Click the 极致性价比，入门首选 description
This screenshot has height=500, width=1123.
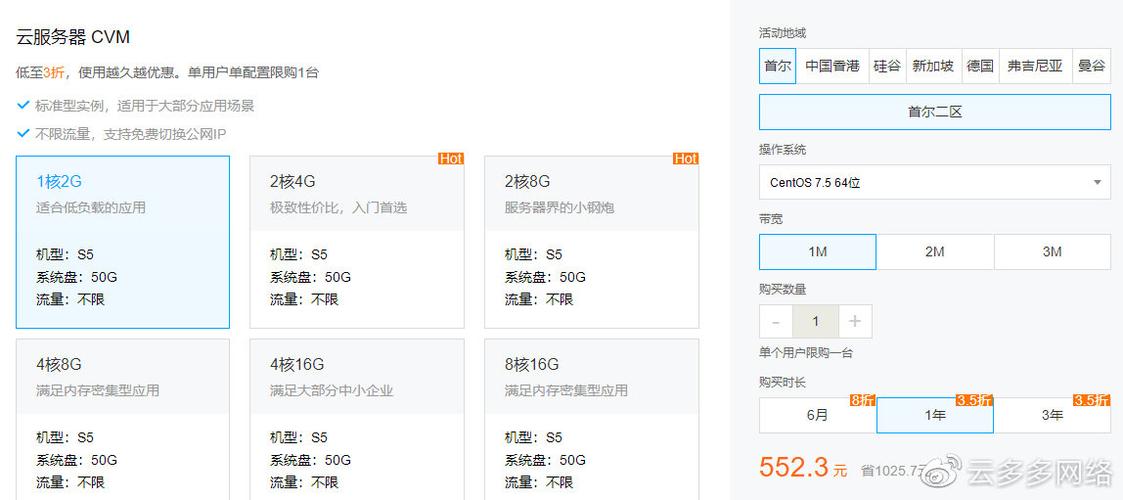(339, 208)
